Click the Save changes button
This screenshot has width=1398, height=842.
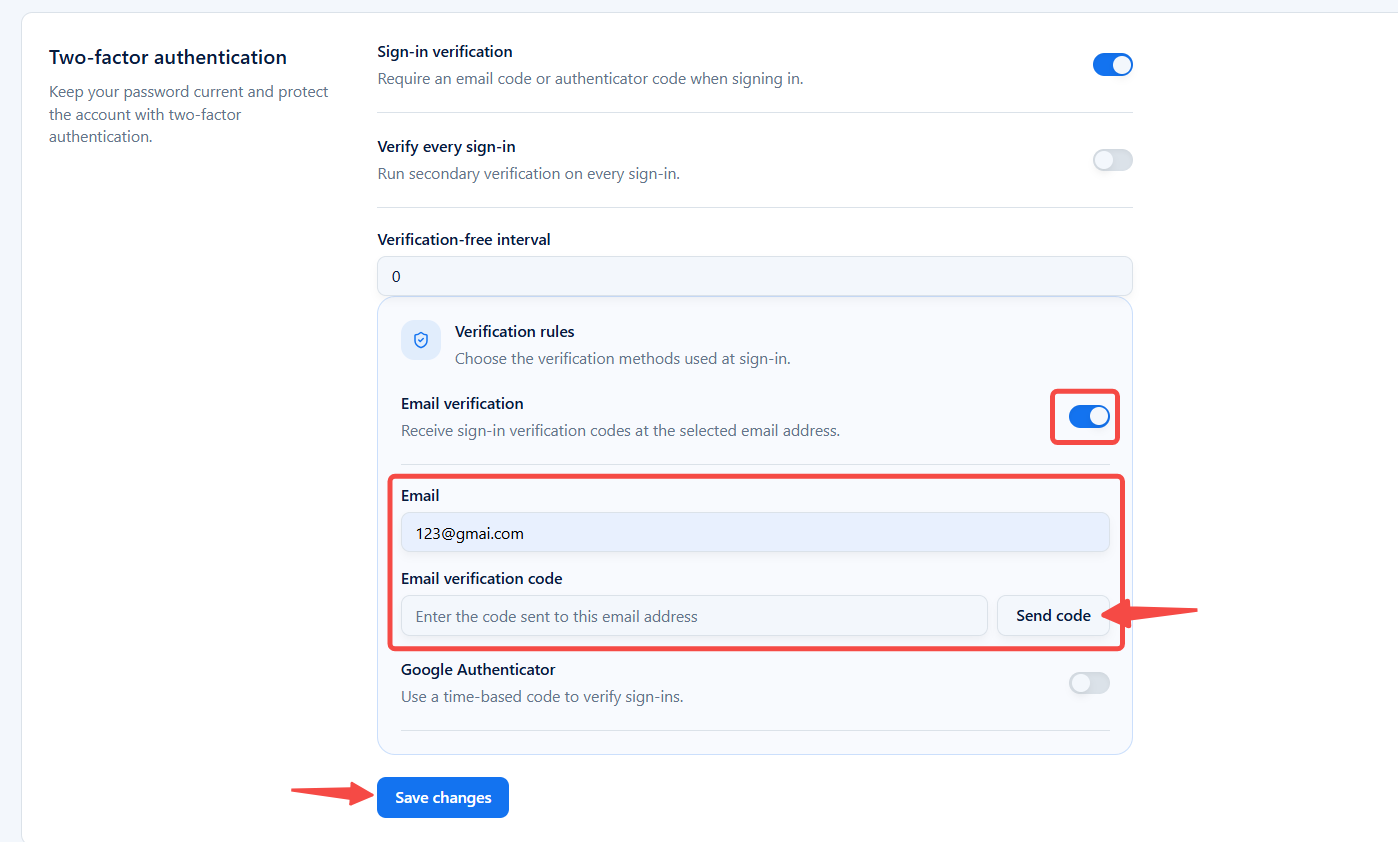(x=443, y=798)
